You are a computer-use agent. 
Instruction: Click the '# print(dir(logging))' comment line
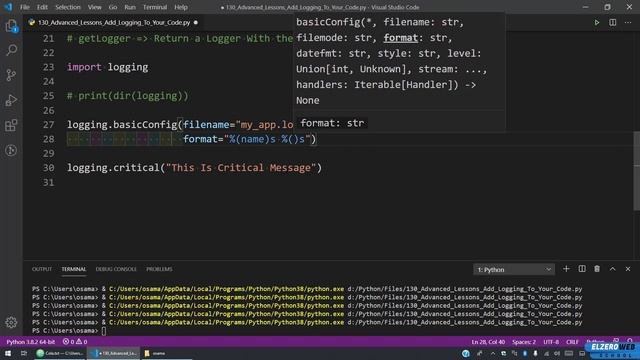click(128, 96)
